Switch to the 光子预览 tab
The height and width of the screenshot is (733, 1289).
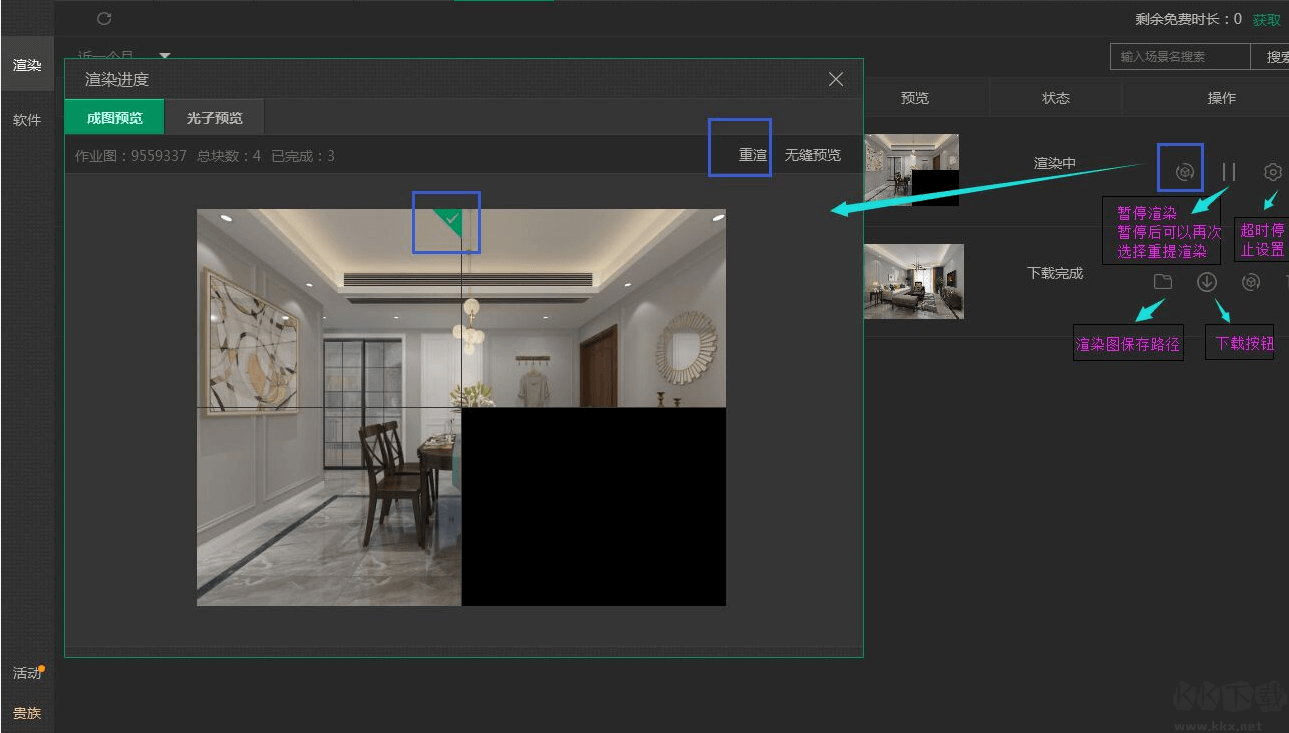click(x=214, y=118)
